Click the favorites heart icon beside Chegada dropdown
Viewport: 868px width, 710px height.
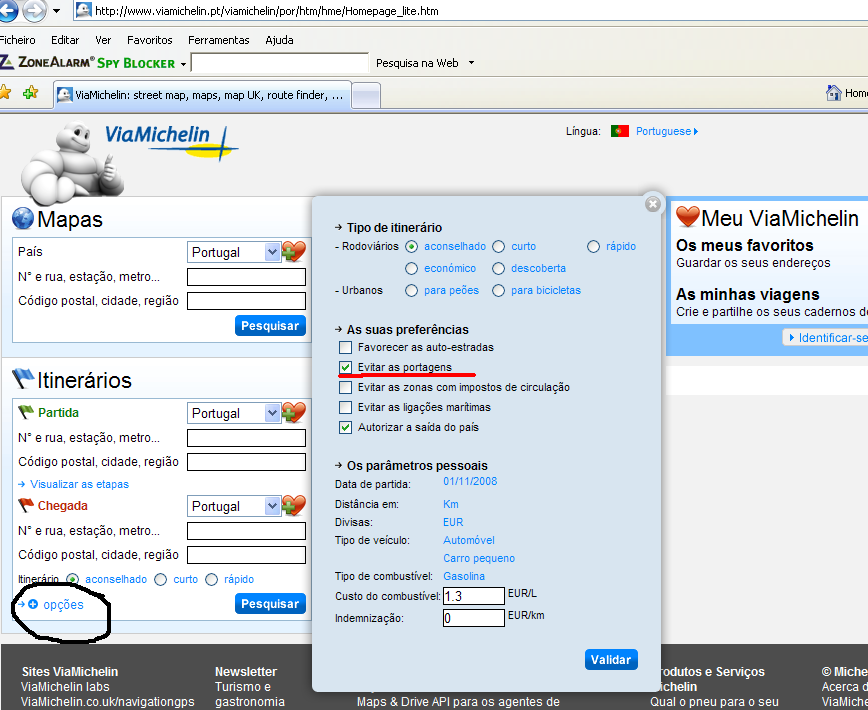pos(294,506)
